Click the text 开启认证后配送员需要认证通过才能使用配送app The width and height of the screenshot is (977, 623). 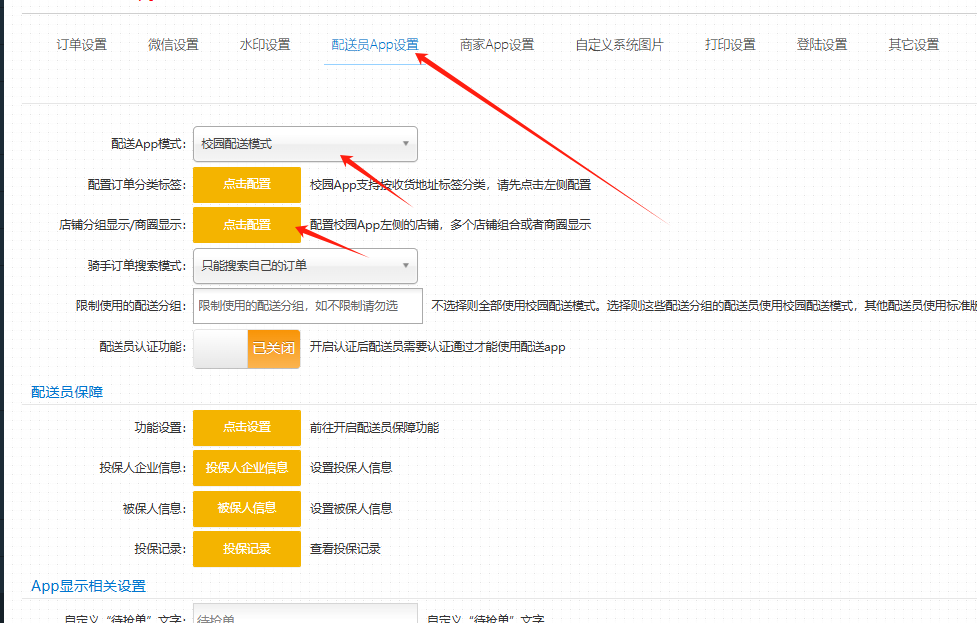437,347
